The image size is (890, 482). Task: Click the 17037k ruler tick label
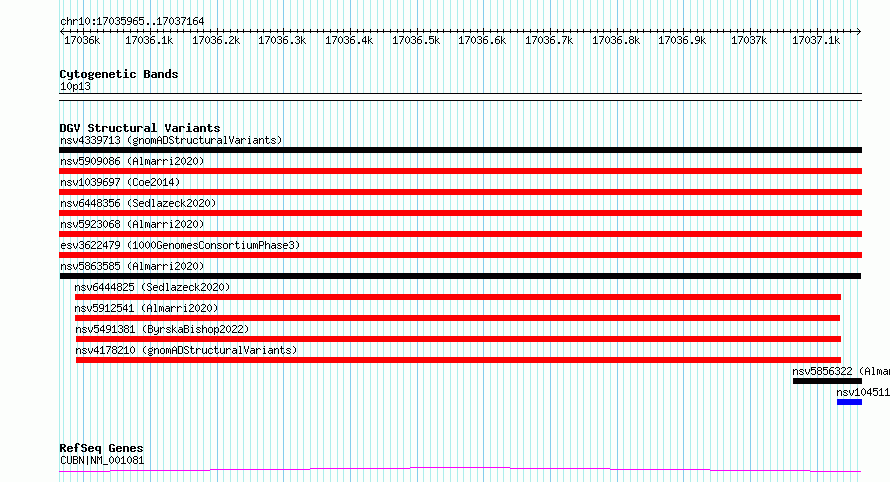749,40
